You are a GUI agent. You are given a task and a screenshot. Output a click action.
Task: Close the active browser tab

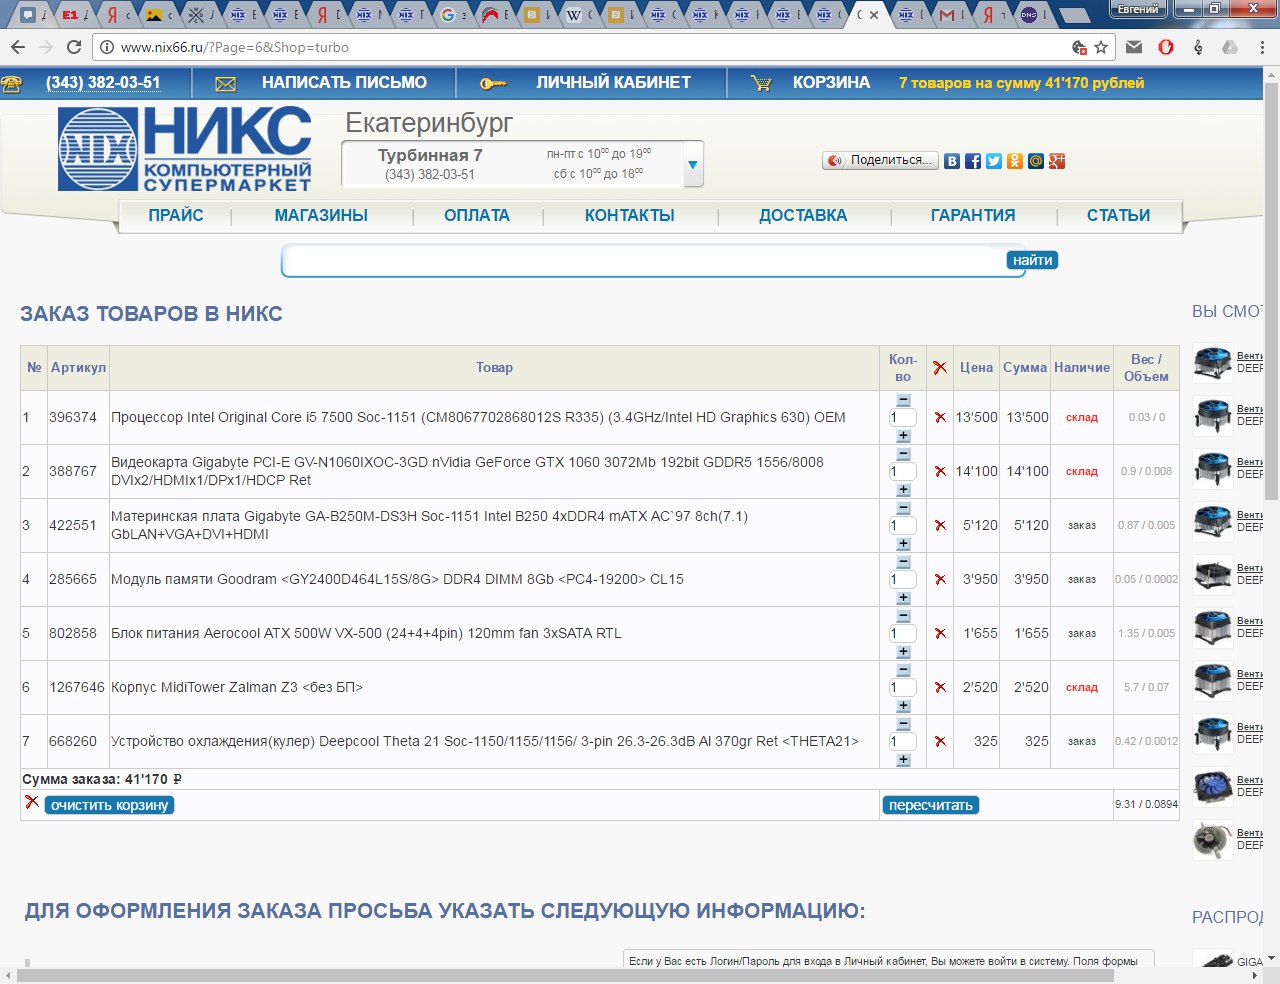pyautogui.click(x=874, y=15)
